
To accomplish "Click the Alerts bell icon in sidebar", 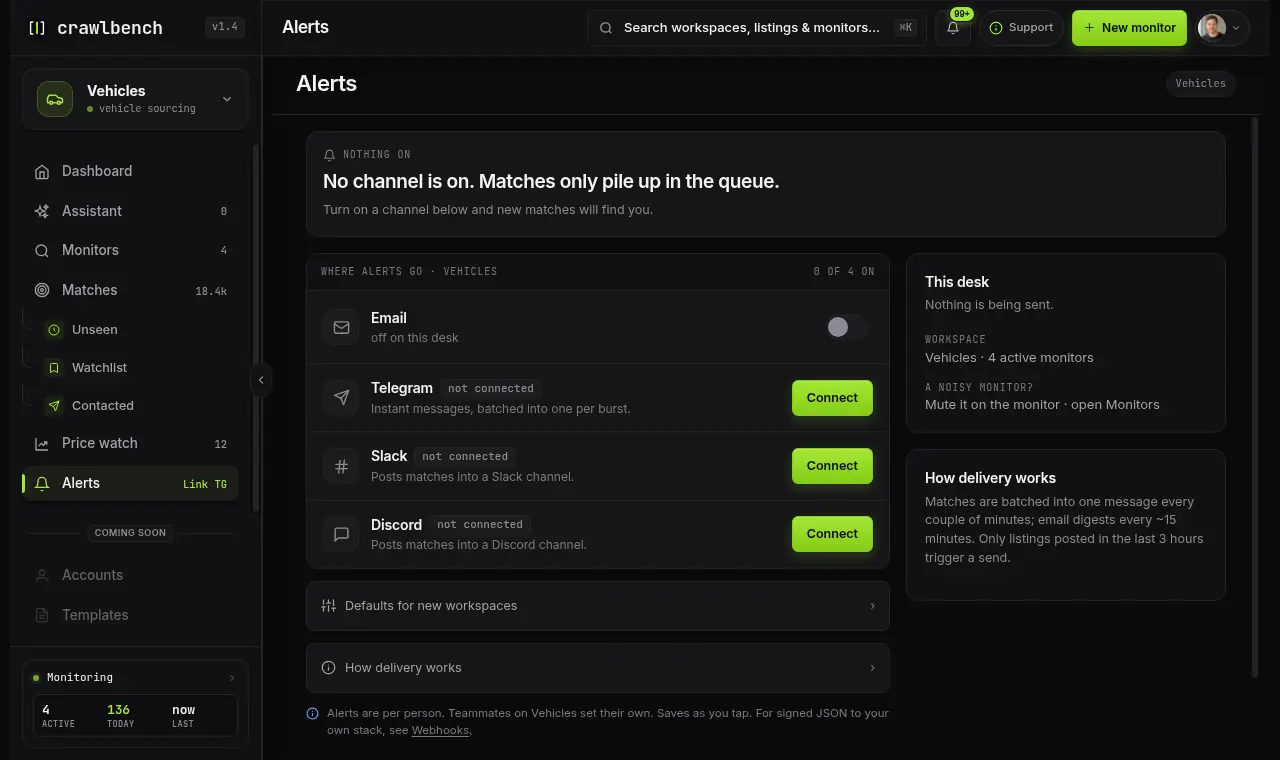I will (x=42, y=483).
